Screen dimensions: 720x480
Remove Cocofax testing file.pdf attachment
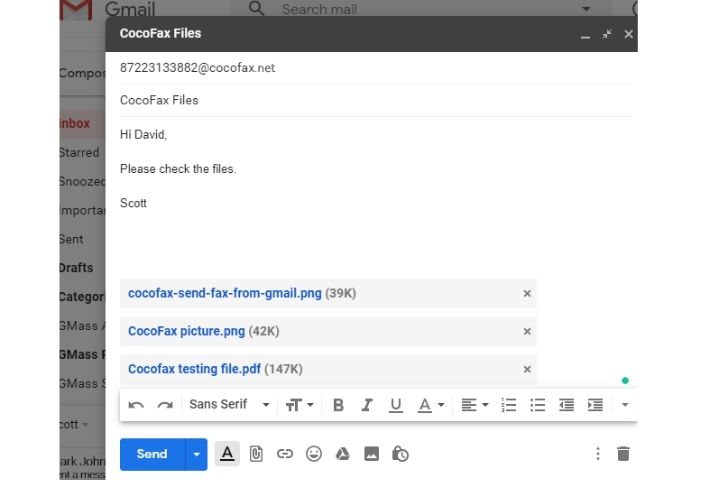tap(527, 369)
